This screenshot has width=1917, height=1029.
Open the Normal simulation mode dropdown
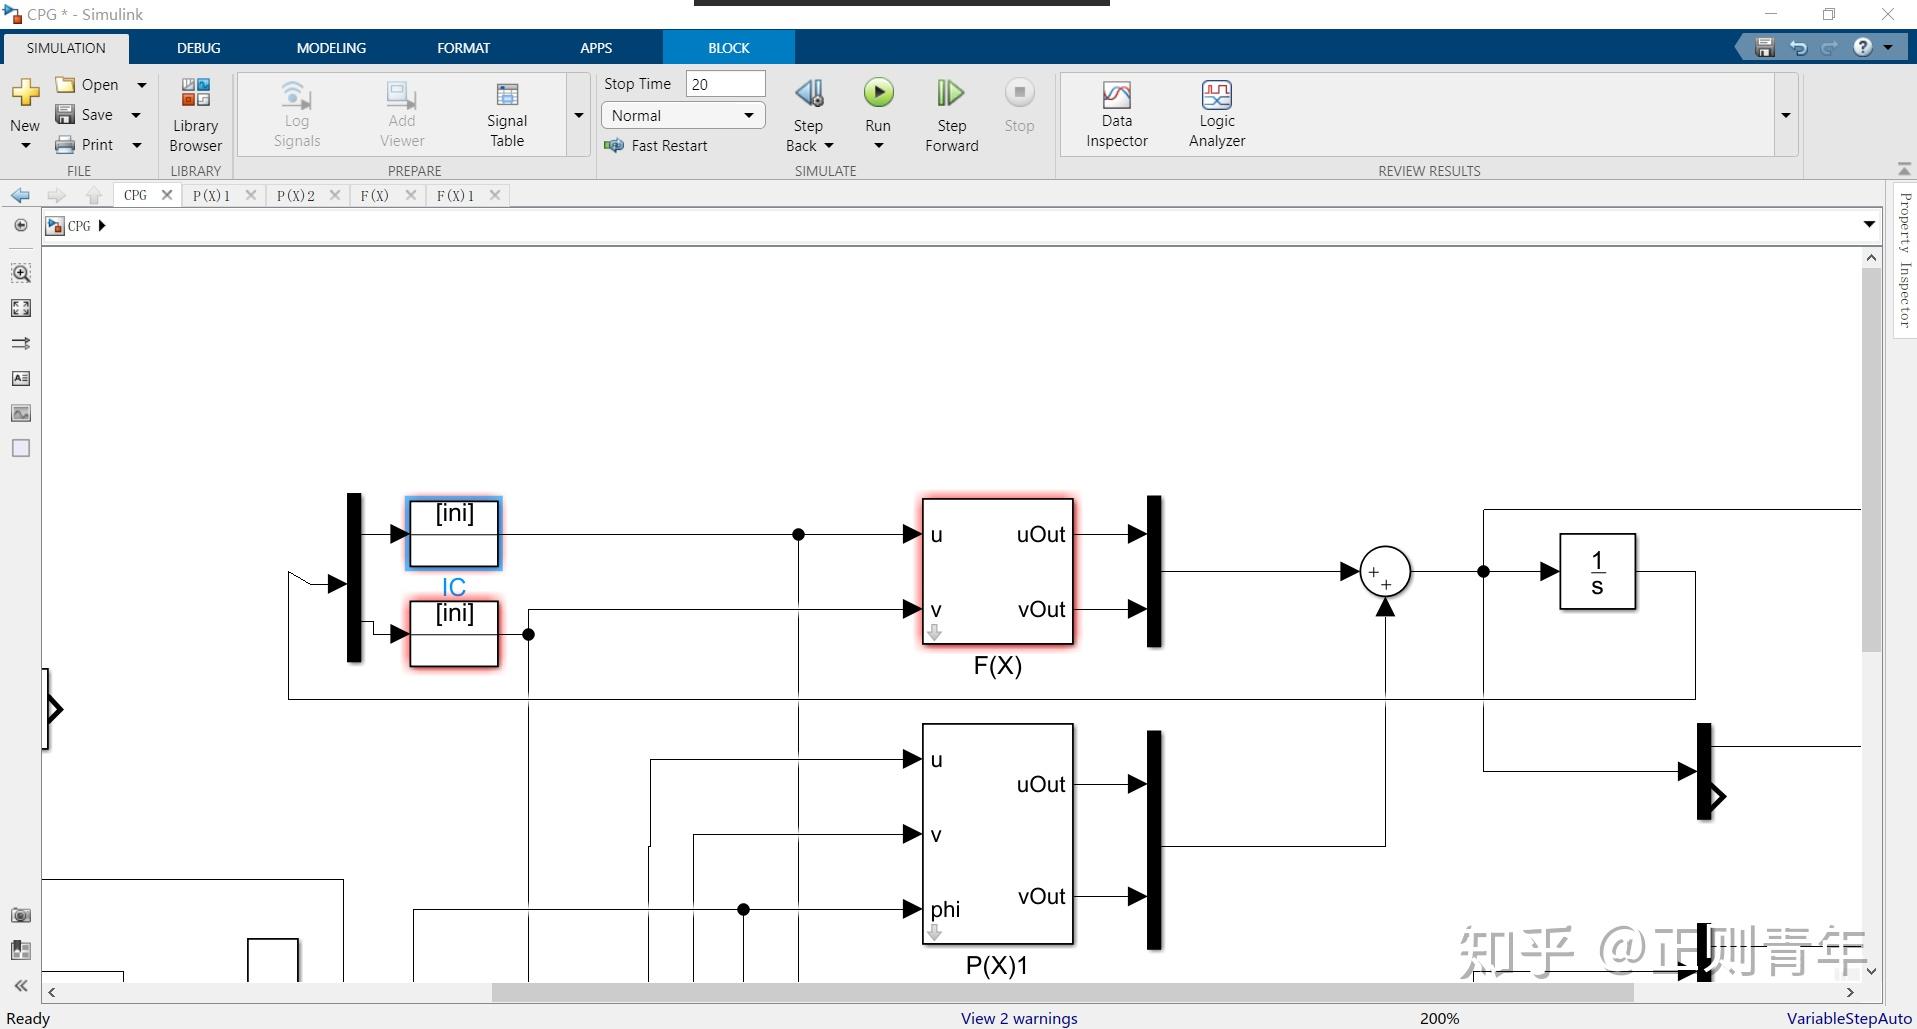683,116
